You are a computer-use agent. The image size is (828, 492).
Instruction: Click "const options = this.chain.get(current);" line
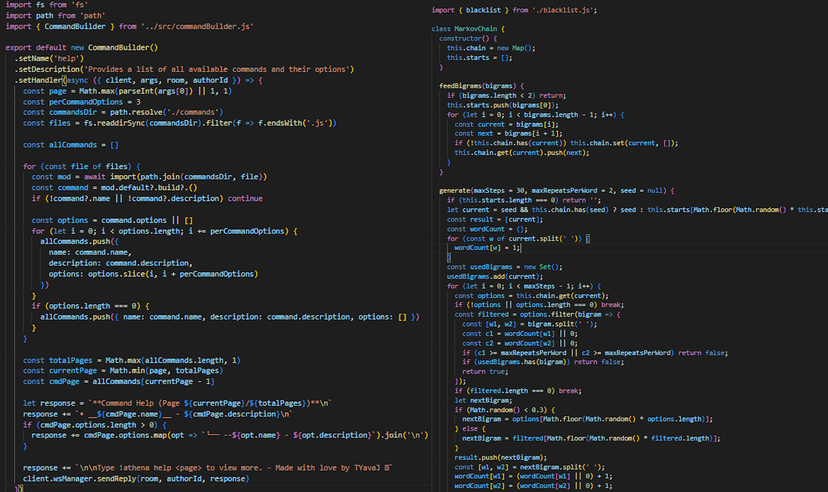click(x=532, y=296)
